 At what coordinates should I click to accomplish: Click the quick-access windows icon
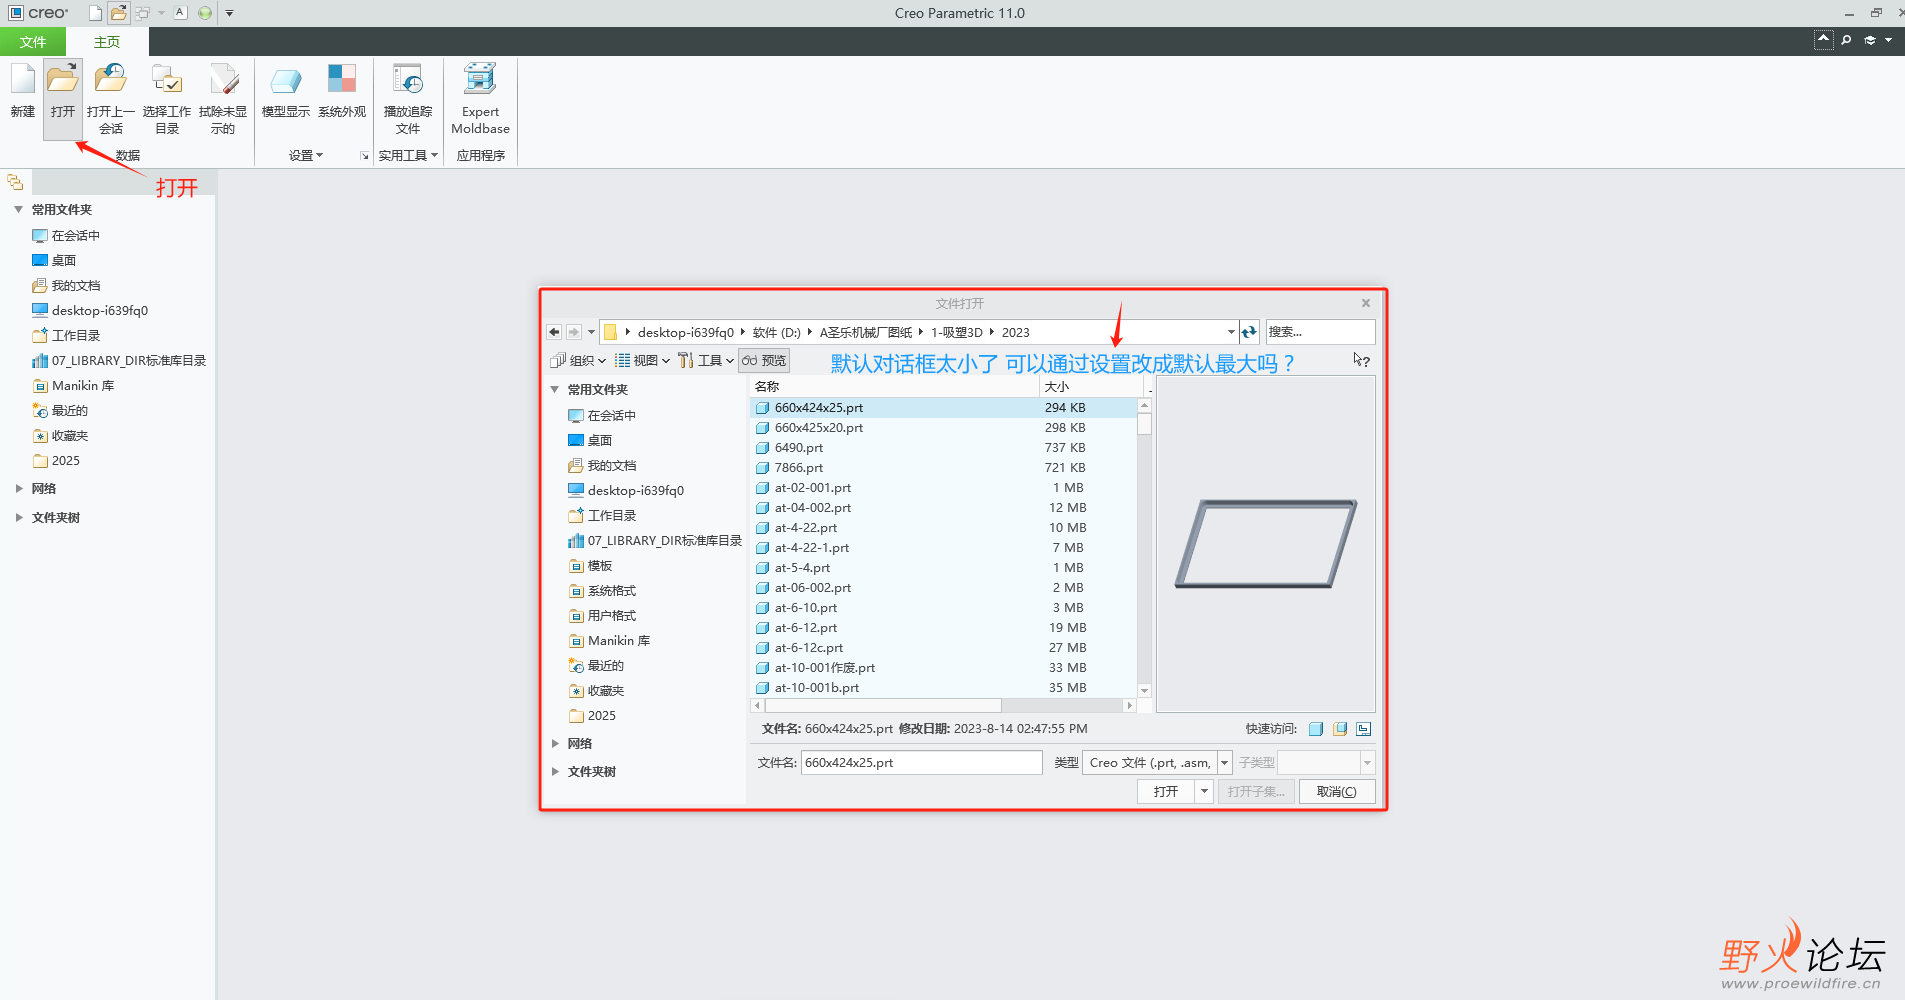click(x=143, y=13)
